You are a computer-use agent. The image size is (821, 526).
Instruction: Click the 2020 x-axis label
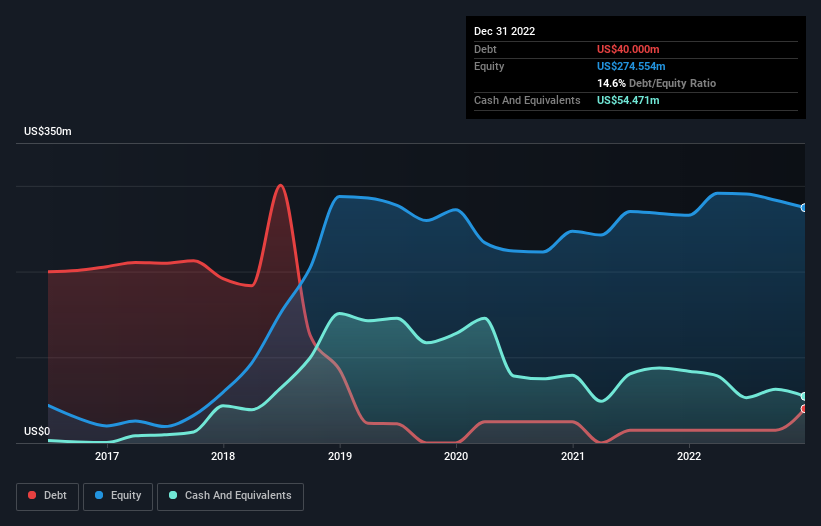(456, 456)
